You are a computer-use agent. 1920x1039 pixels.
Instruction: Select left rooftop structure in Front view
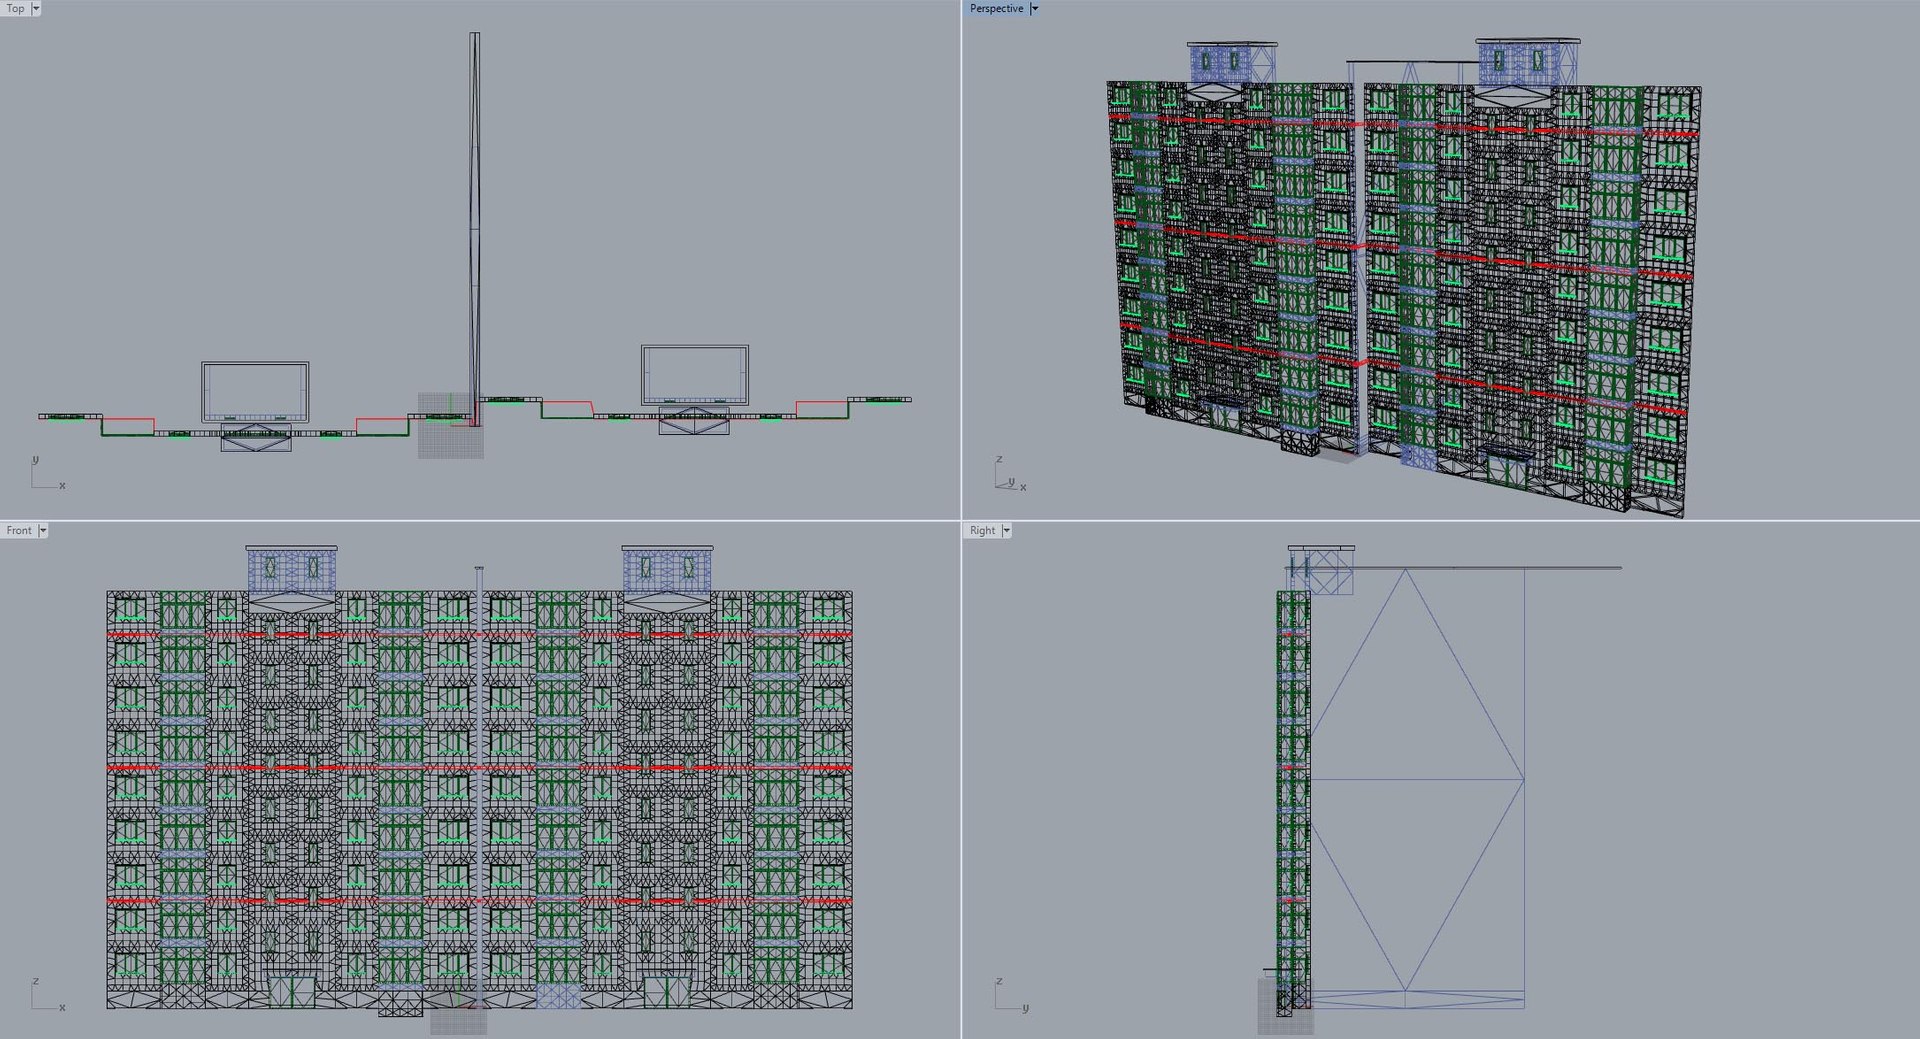click(x=291, y=568)
